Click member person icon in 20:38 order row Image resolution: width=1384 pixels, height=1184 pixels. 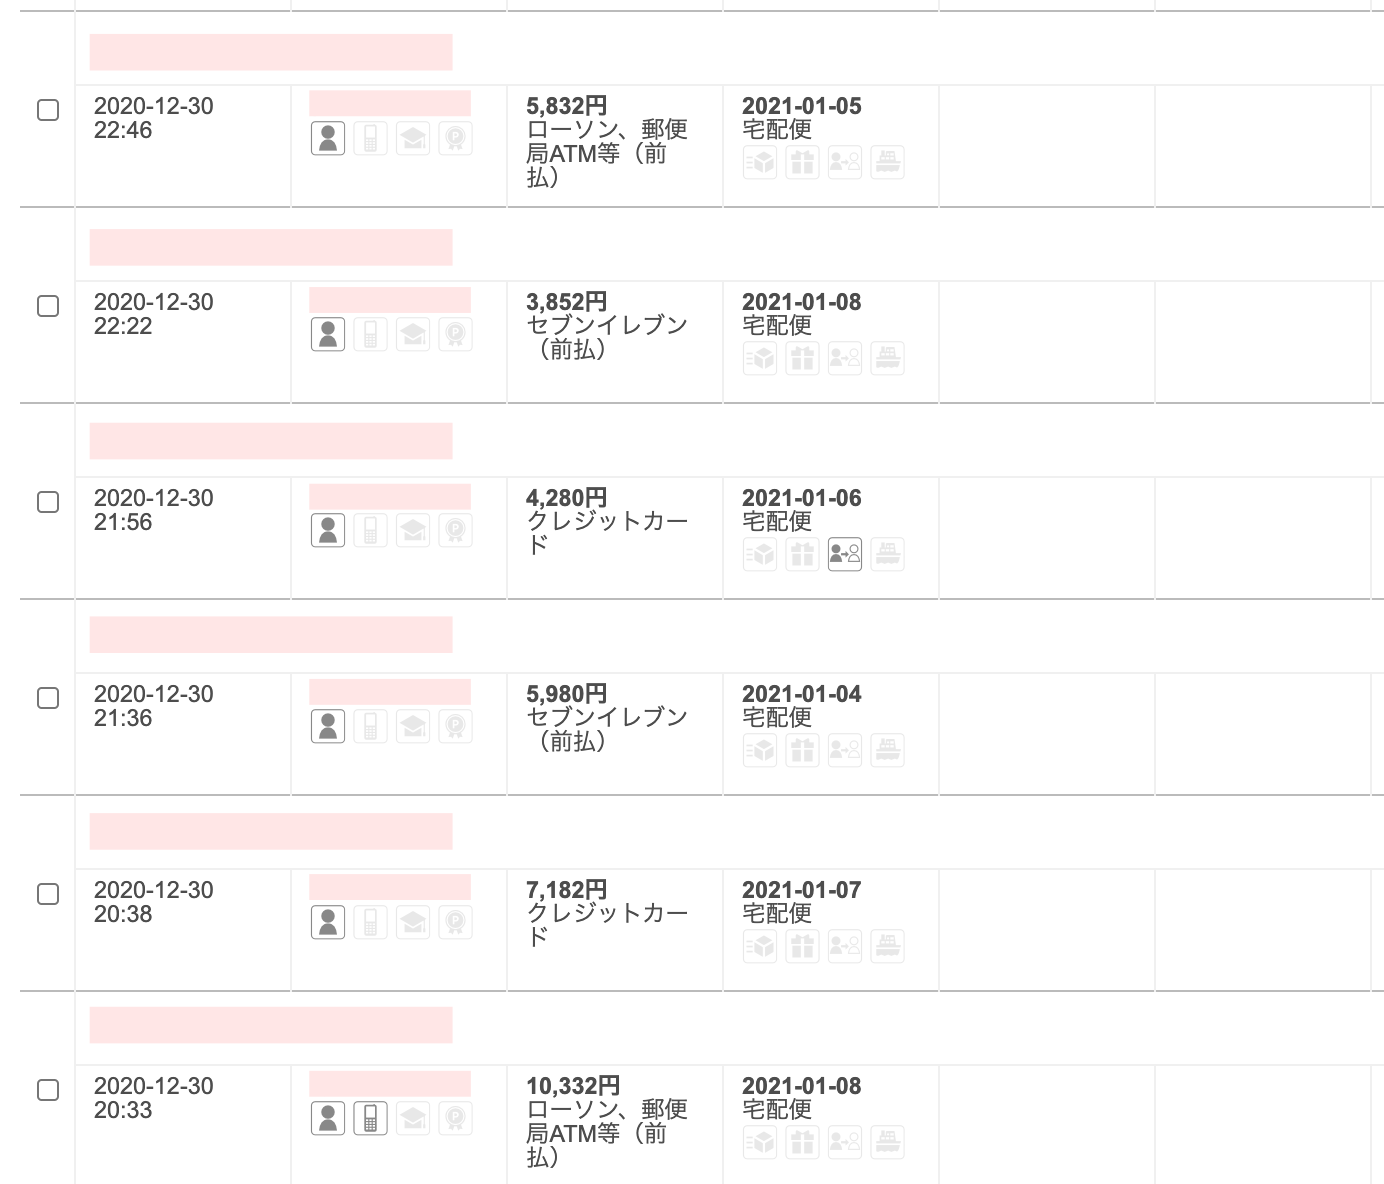[x=328, y=922]
